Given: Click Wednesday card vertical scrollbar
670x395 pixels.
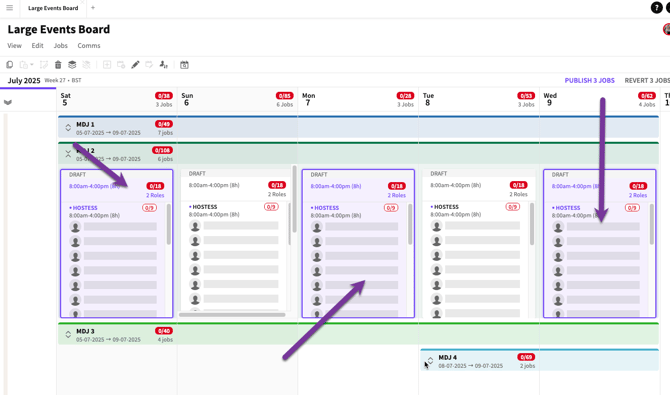Looking at the screenshot, I should (x=652, y=224).
